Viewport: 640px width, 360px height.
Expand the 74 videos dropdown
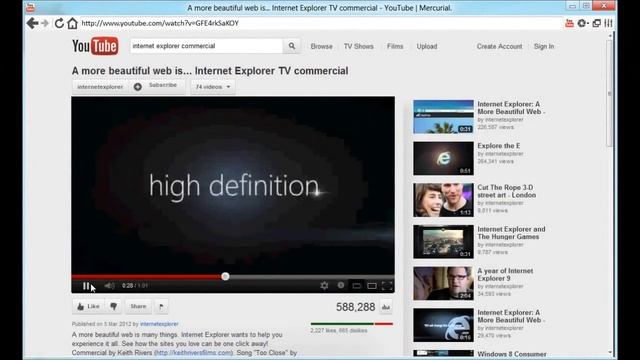[x=213, y=87]
